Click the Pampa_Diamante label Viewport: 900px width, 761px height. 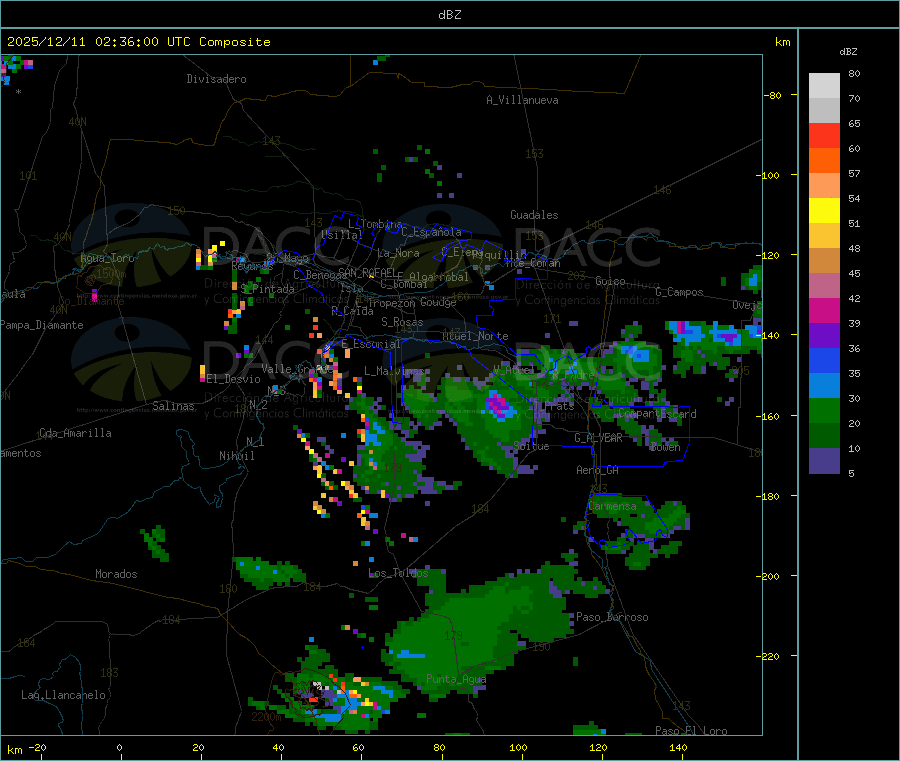[x=42, y=325]
